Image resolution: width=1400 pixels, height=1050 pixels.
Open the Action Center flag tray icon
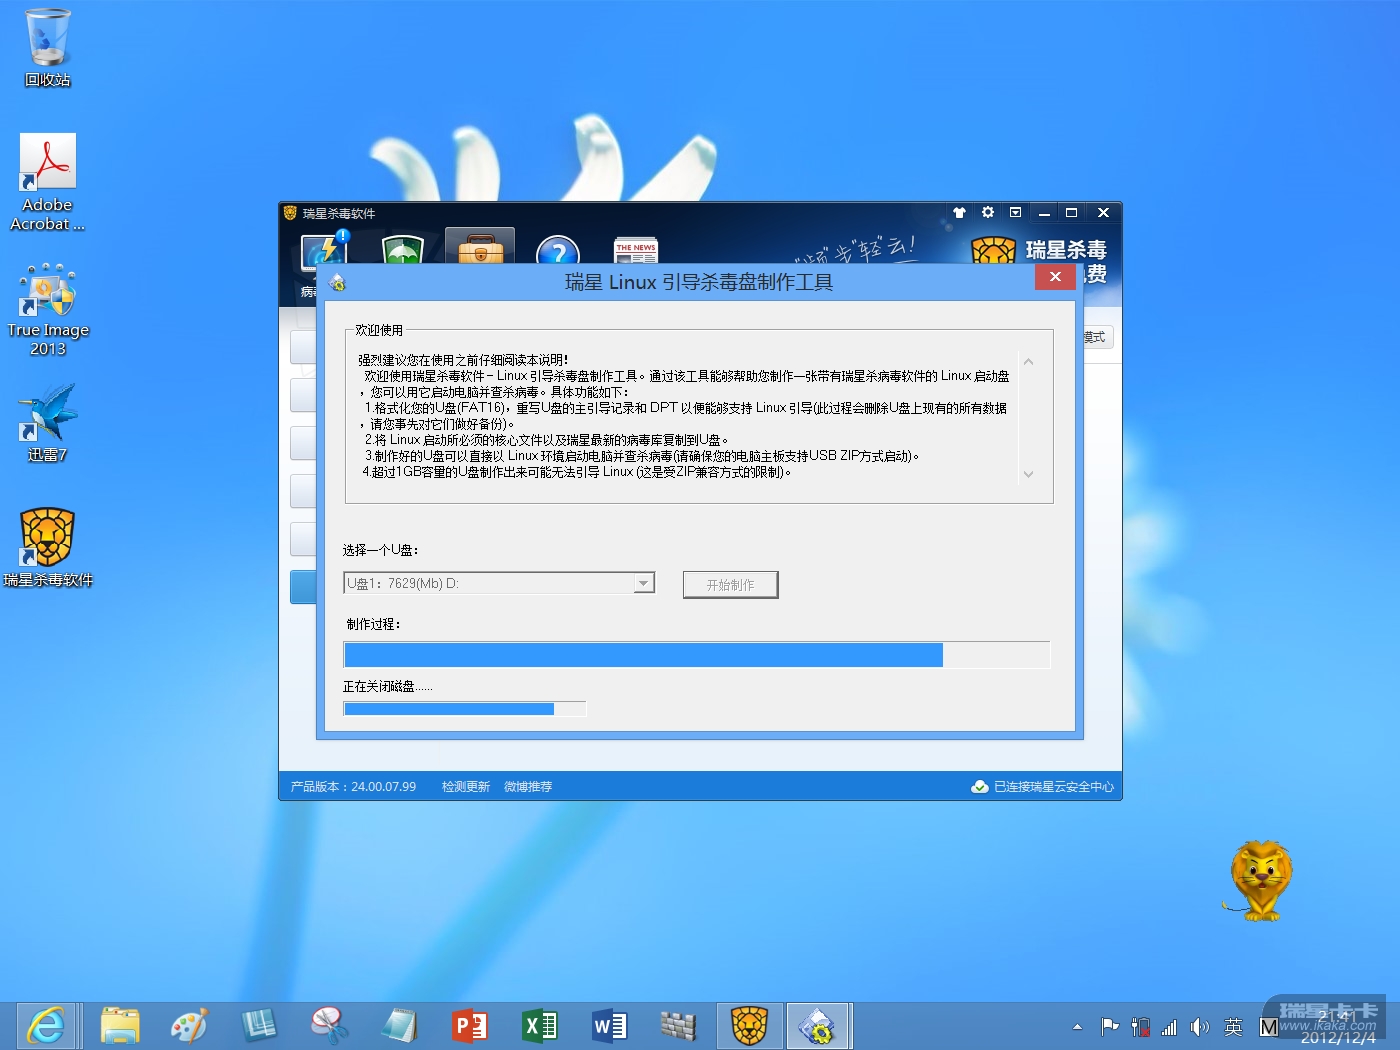click(1109, 1027)
